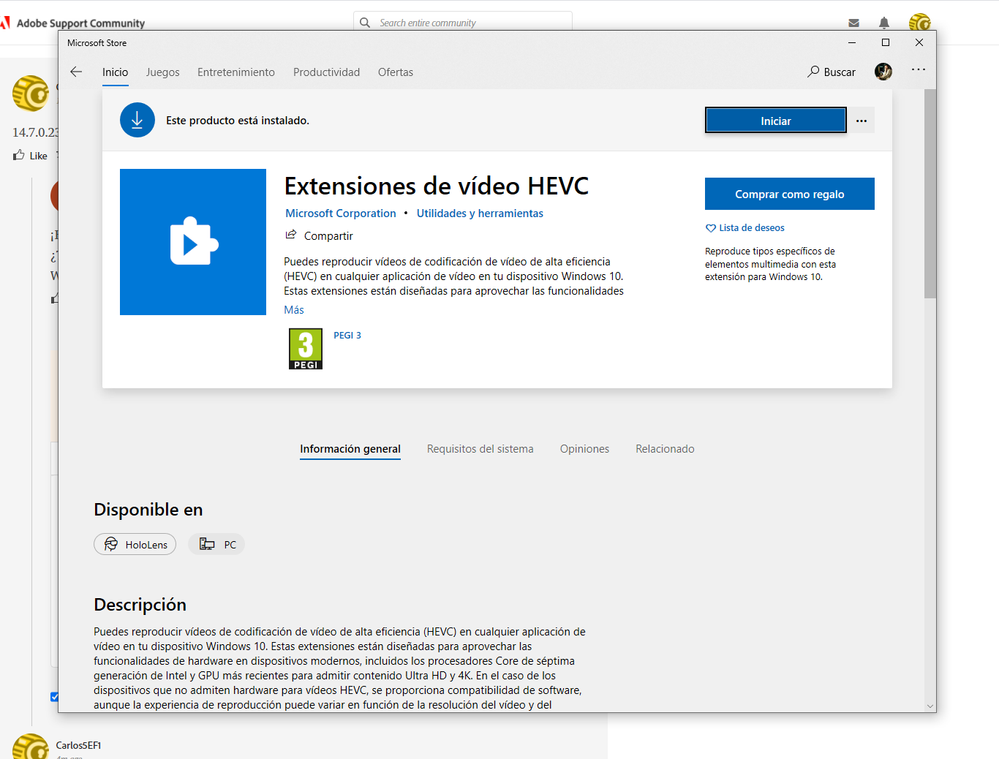
Task: Open the Entretenimiento tab
Action: (236, 72)
